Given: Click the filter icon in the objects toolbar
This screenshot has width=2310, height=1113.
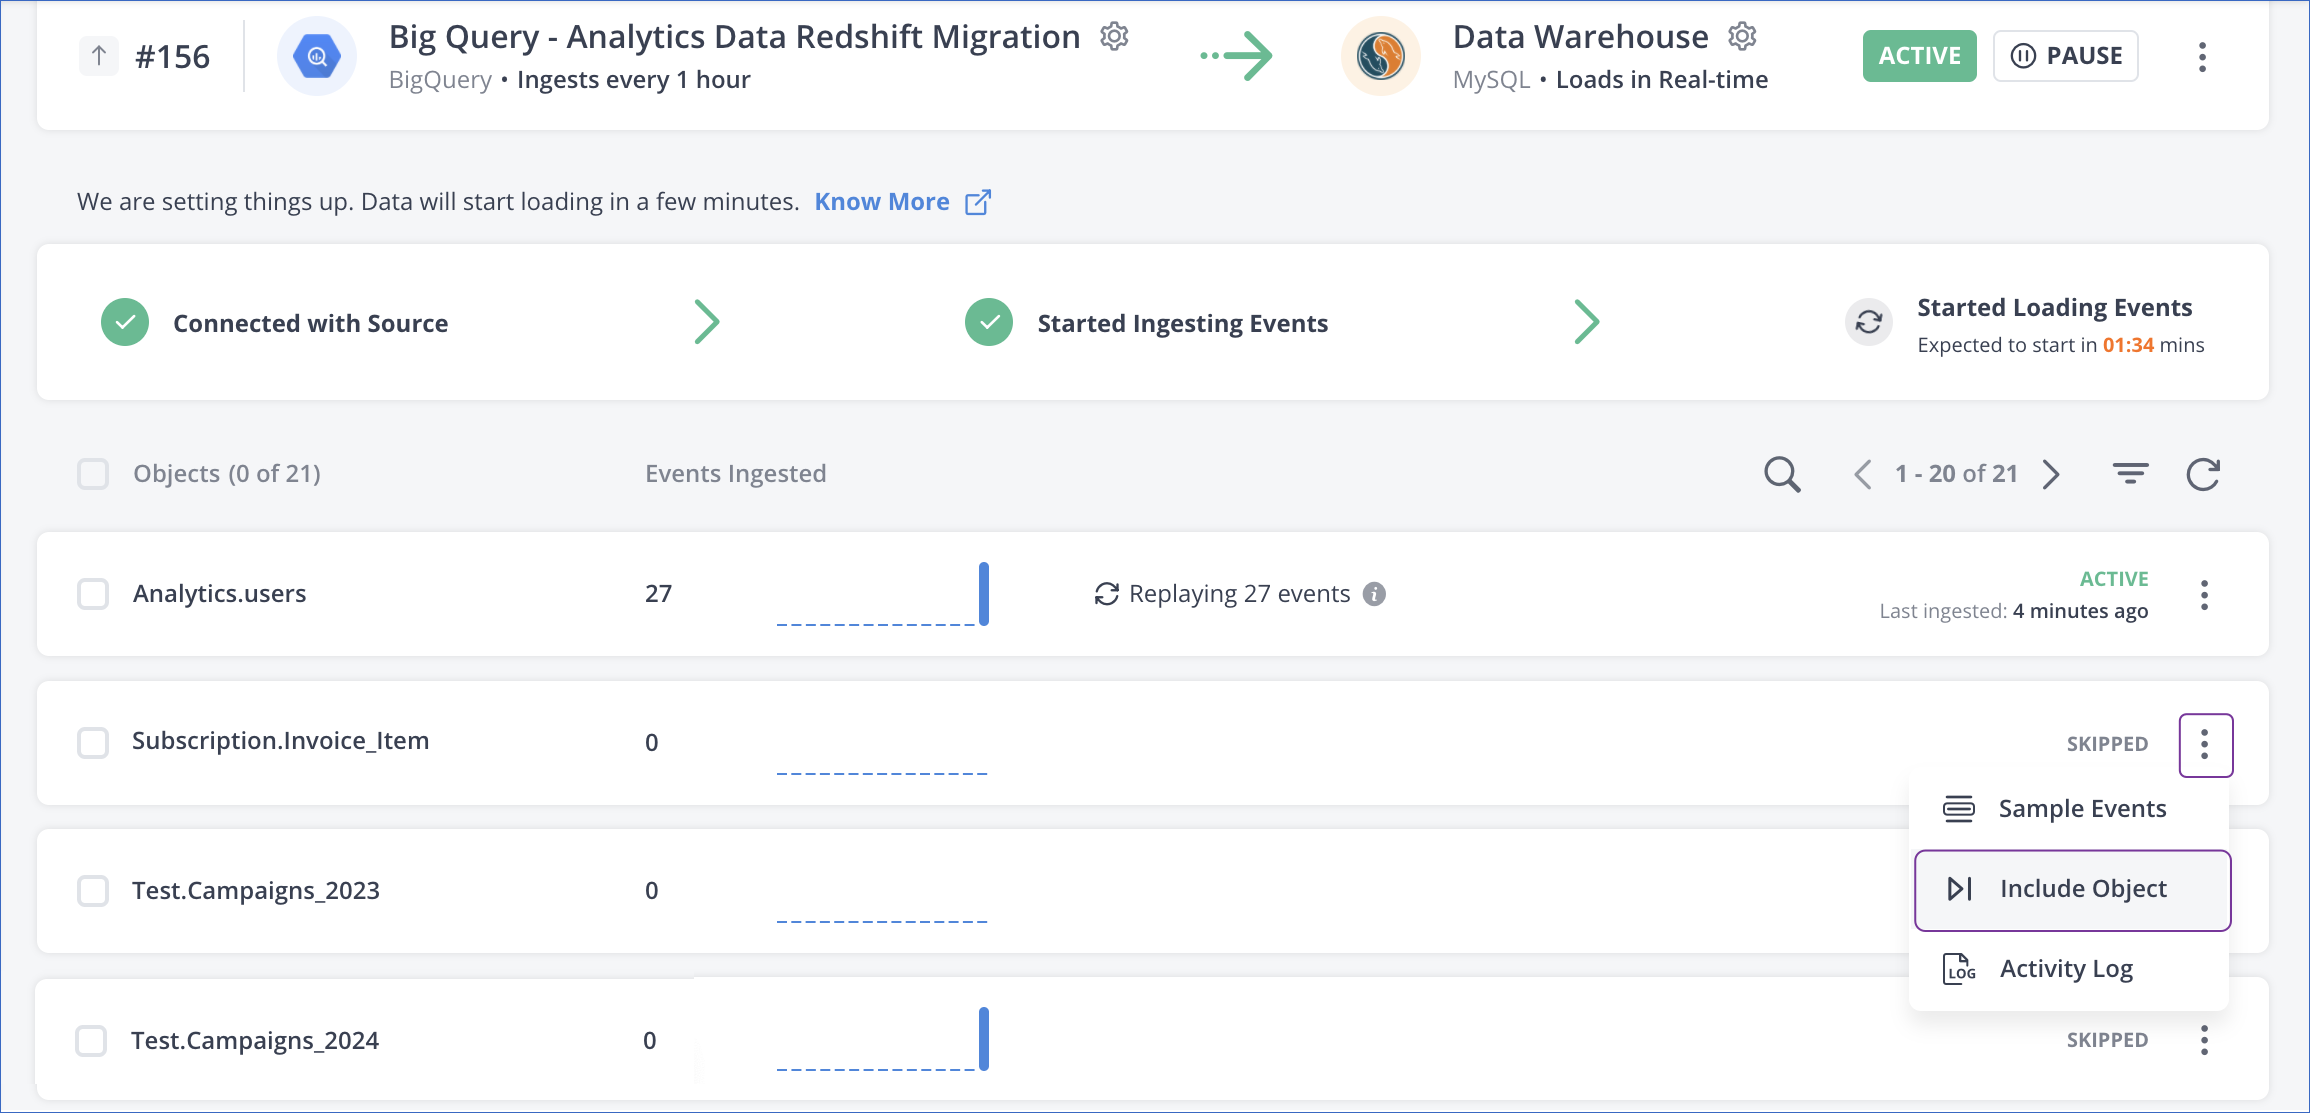Looking at the screenshot, I should click(x=2132, y=473).
